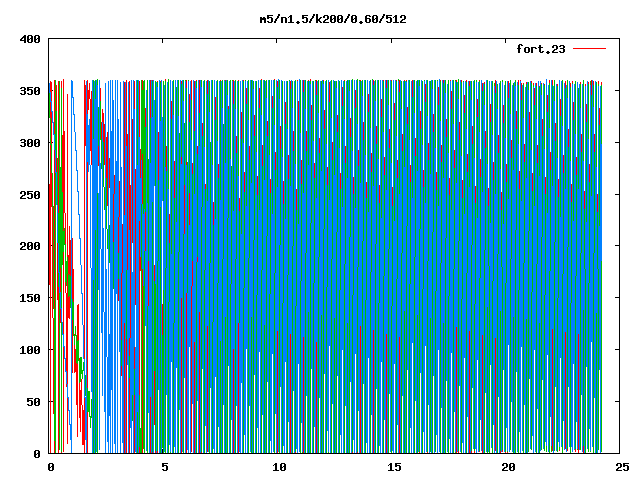The height and width of the screenshot is (480, 640).
Task: Click y-axis label 150
Action: click(x=30, y=298)
